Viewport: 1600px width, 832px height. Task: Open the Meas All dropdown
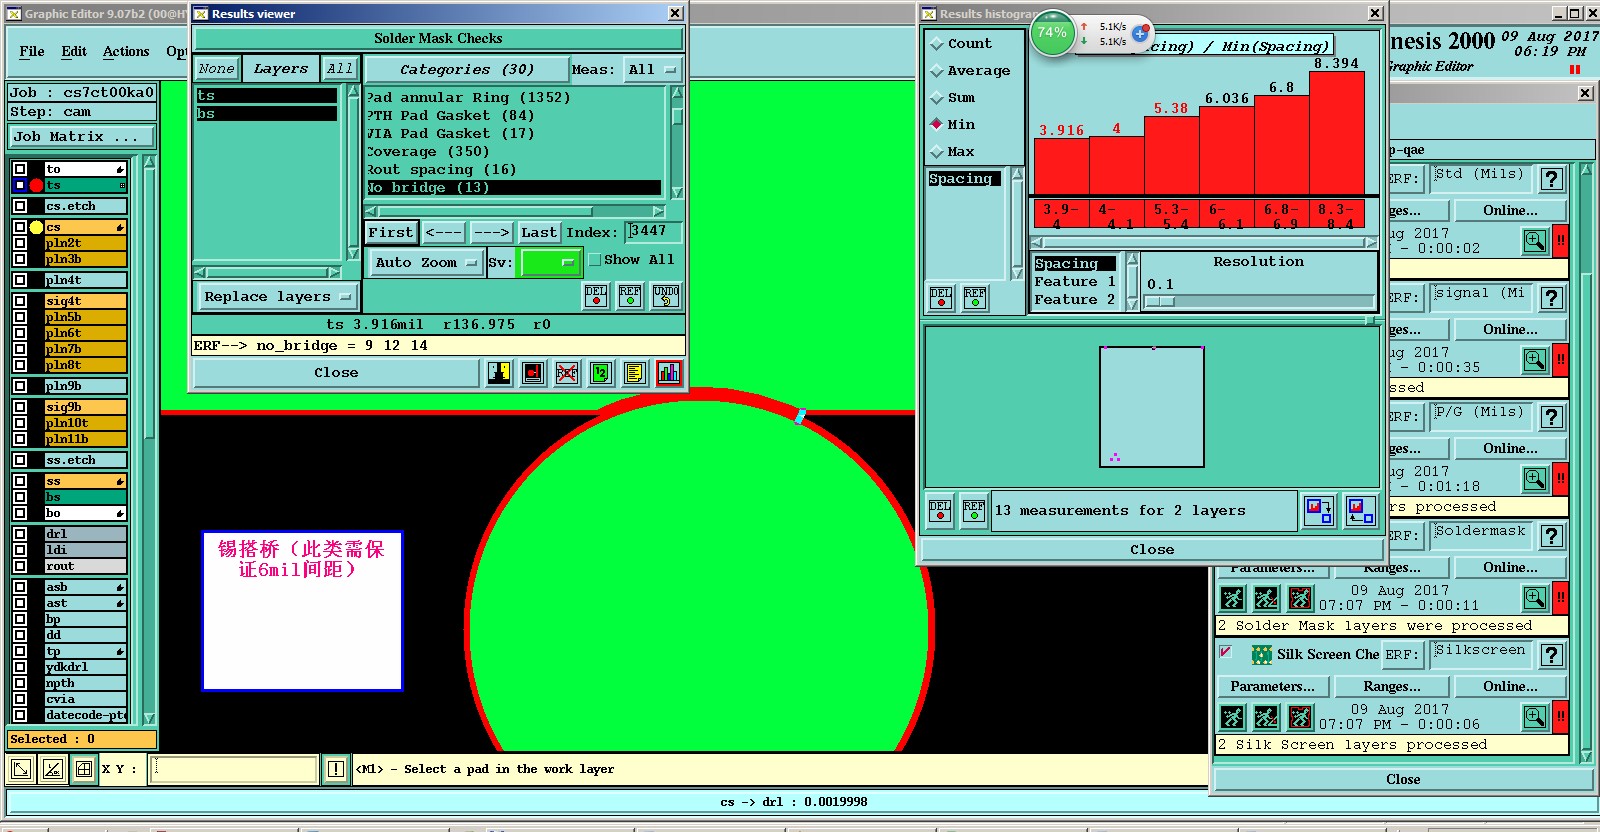[652, 70]
